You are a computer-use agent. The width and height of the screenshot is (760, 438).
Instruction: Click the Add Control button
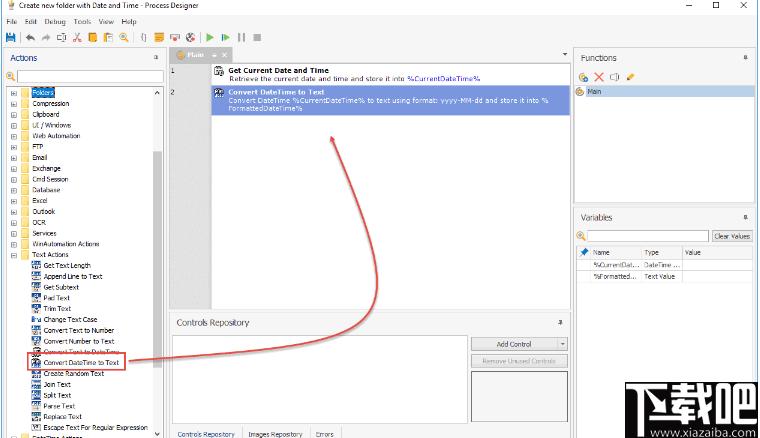coord(514,344)
